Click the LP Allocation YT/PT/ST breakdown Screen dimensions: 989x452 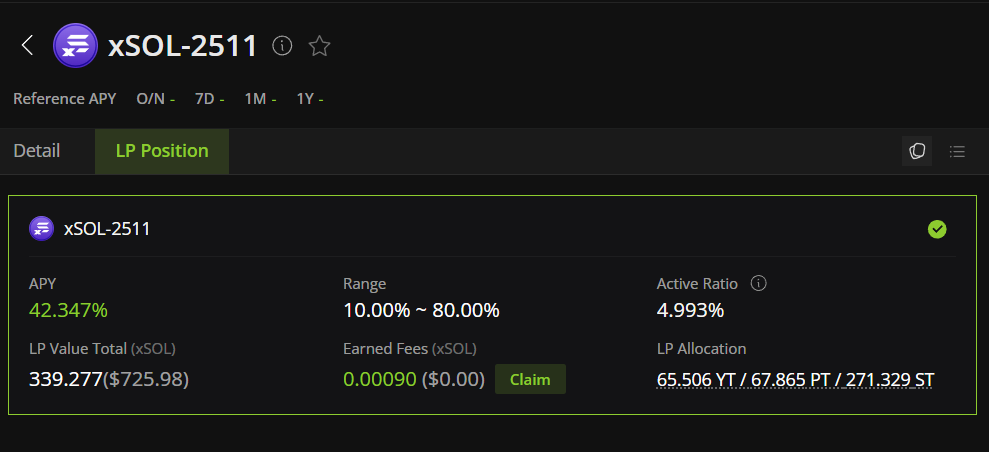[x=795, y=380]
